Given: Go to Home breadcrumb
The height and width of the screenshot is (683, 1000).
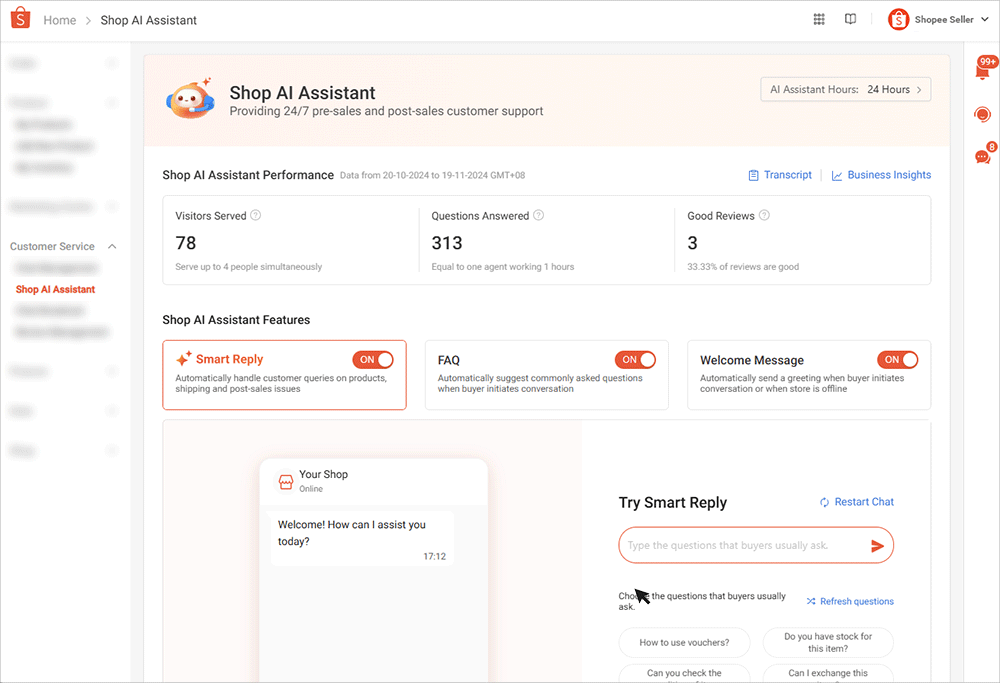Looking at the screenshot, I should tap(60, 20).
